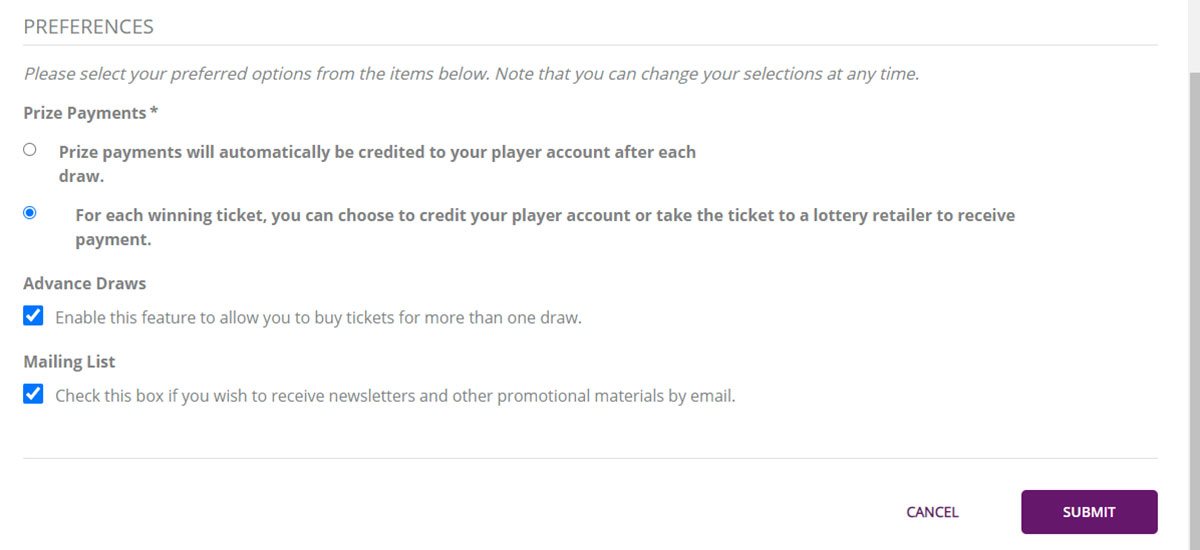Select the per-ticket payment choice radio button

pyautogui.click(x=30, y=212)
